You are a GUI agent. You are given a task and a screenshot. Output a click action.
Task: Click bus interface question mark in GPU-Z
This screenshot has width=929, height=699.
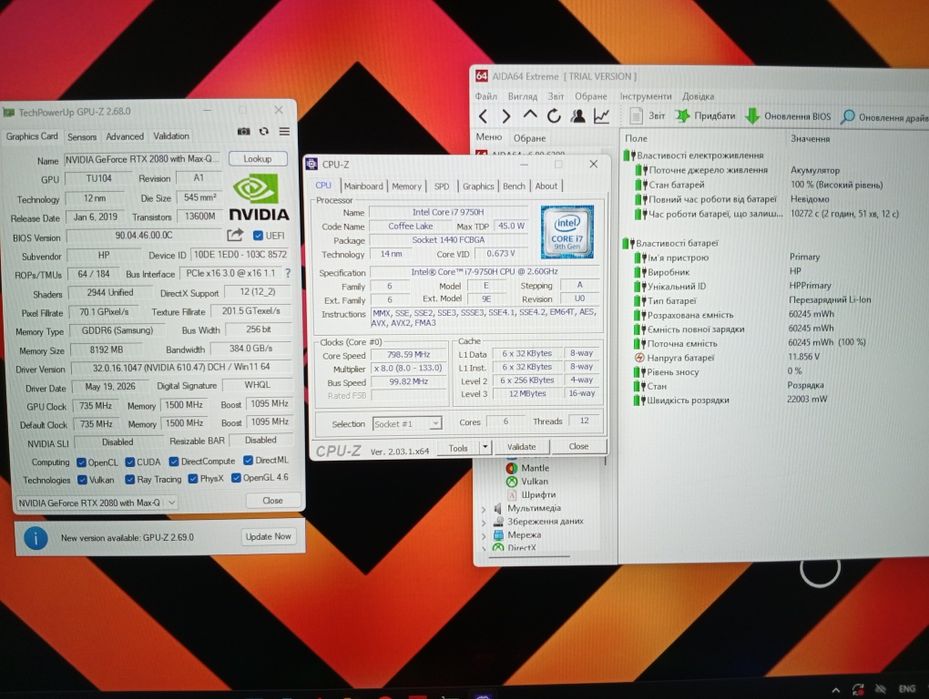[x=288, y=273]
